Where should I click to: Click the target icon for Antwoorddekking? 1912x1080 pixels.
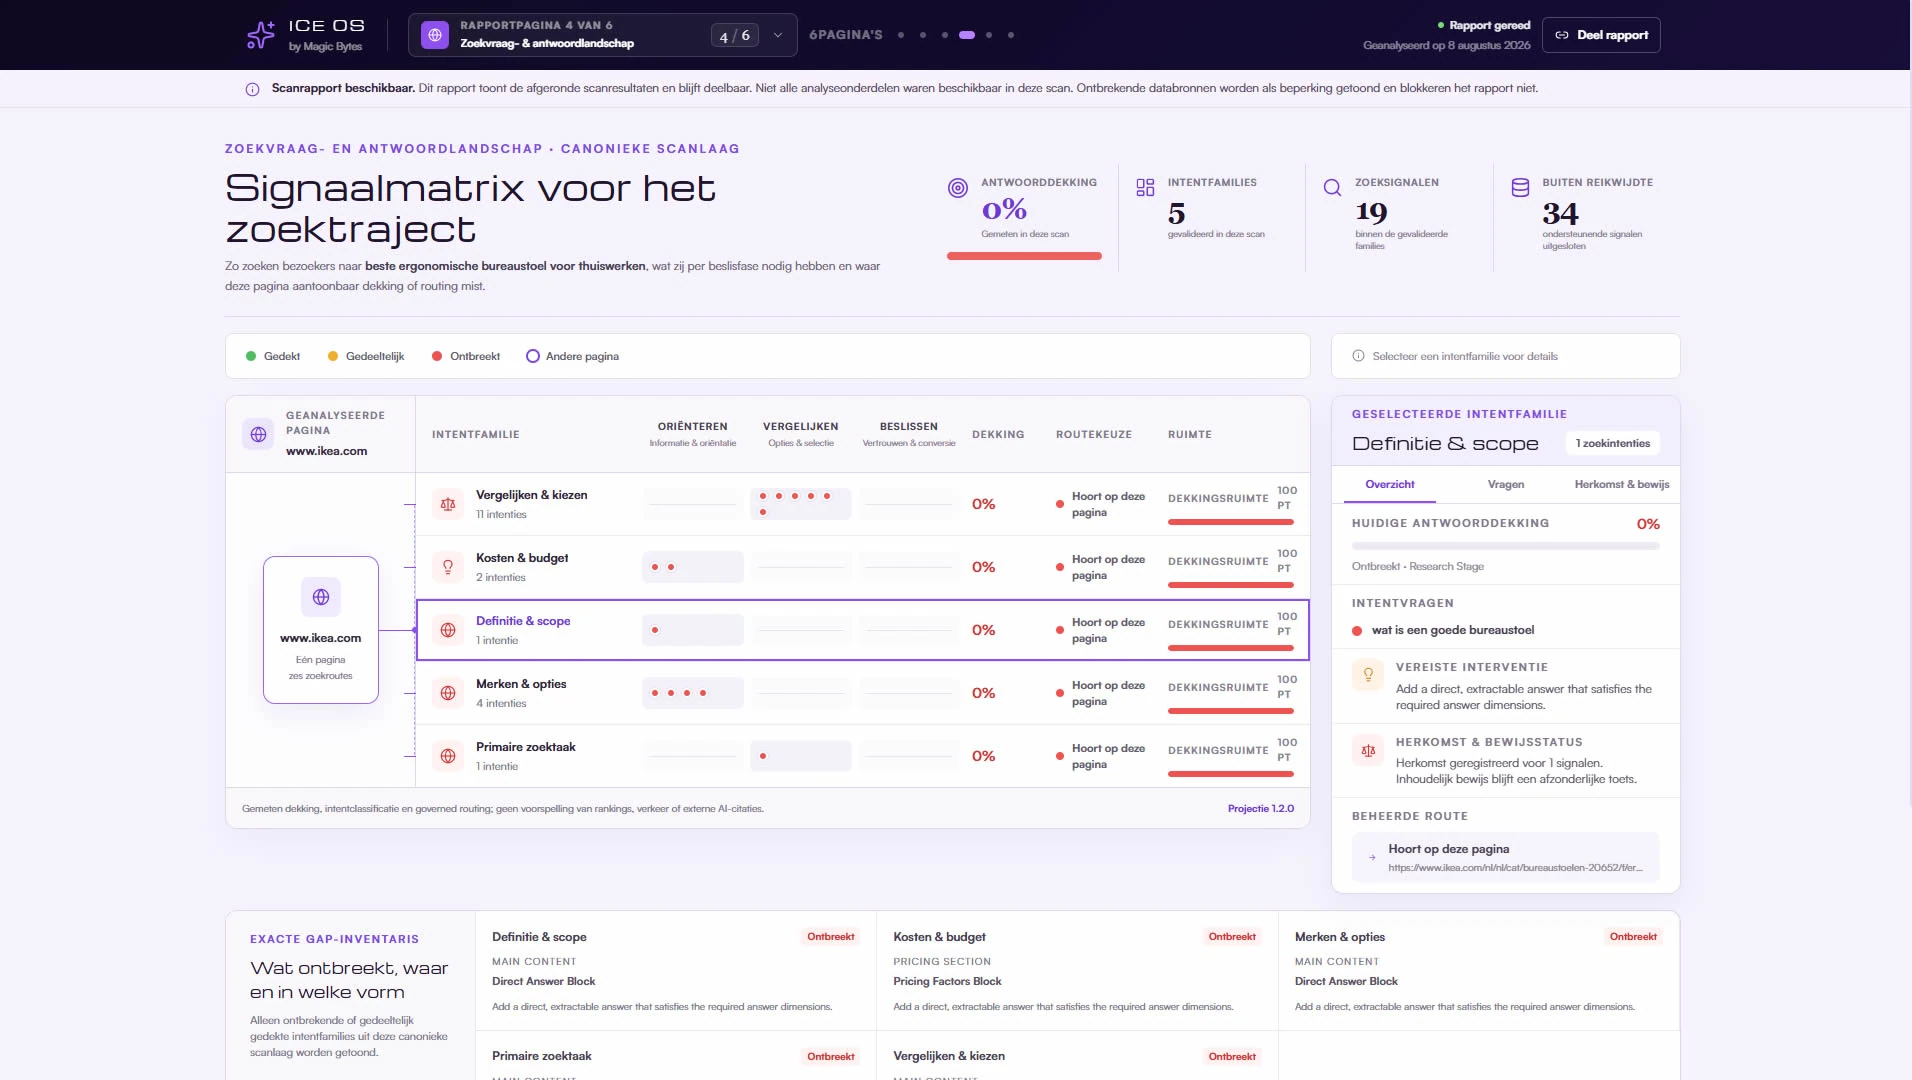click(x=957, y=188)
